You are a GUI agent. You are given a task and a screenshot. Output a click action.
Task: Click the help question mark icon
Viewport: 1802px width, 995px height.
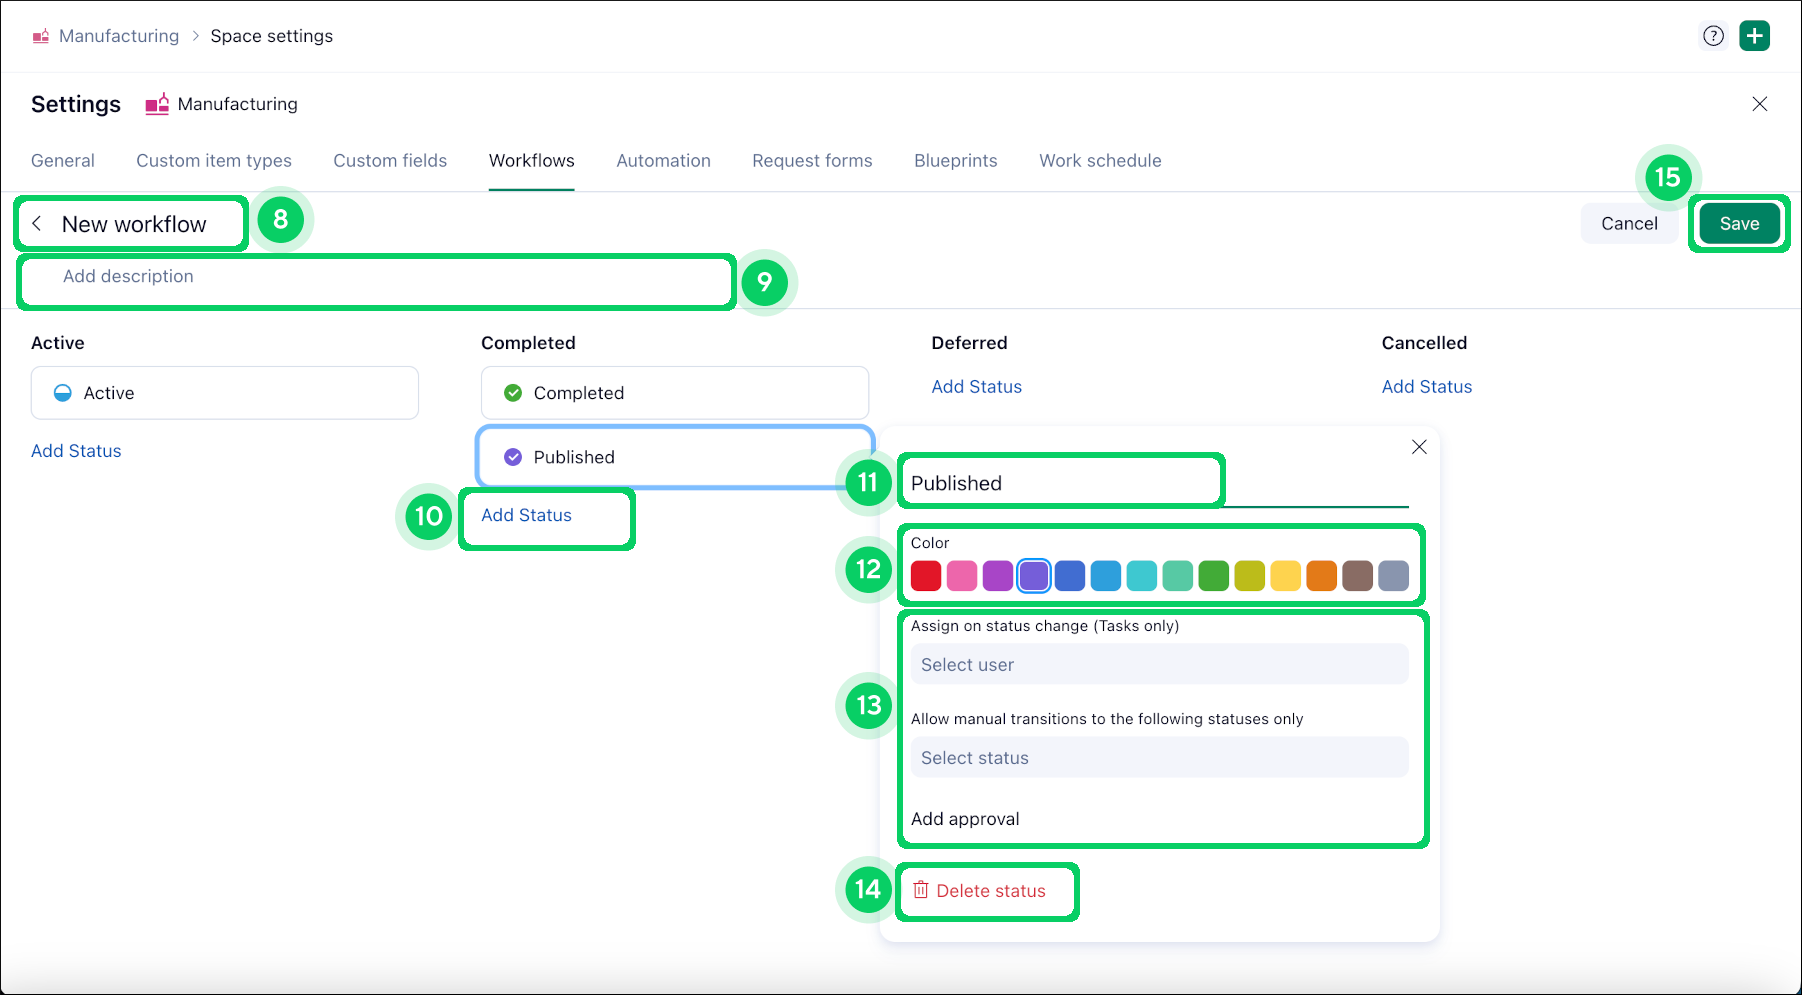click(x=1713, y=36)
